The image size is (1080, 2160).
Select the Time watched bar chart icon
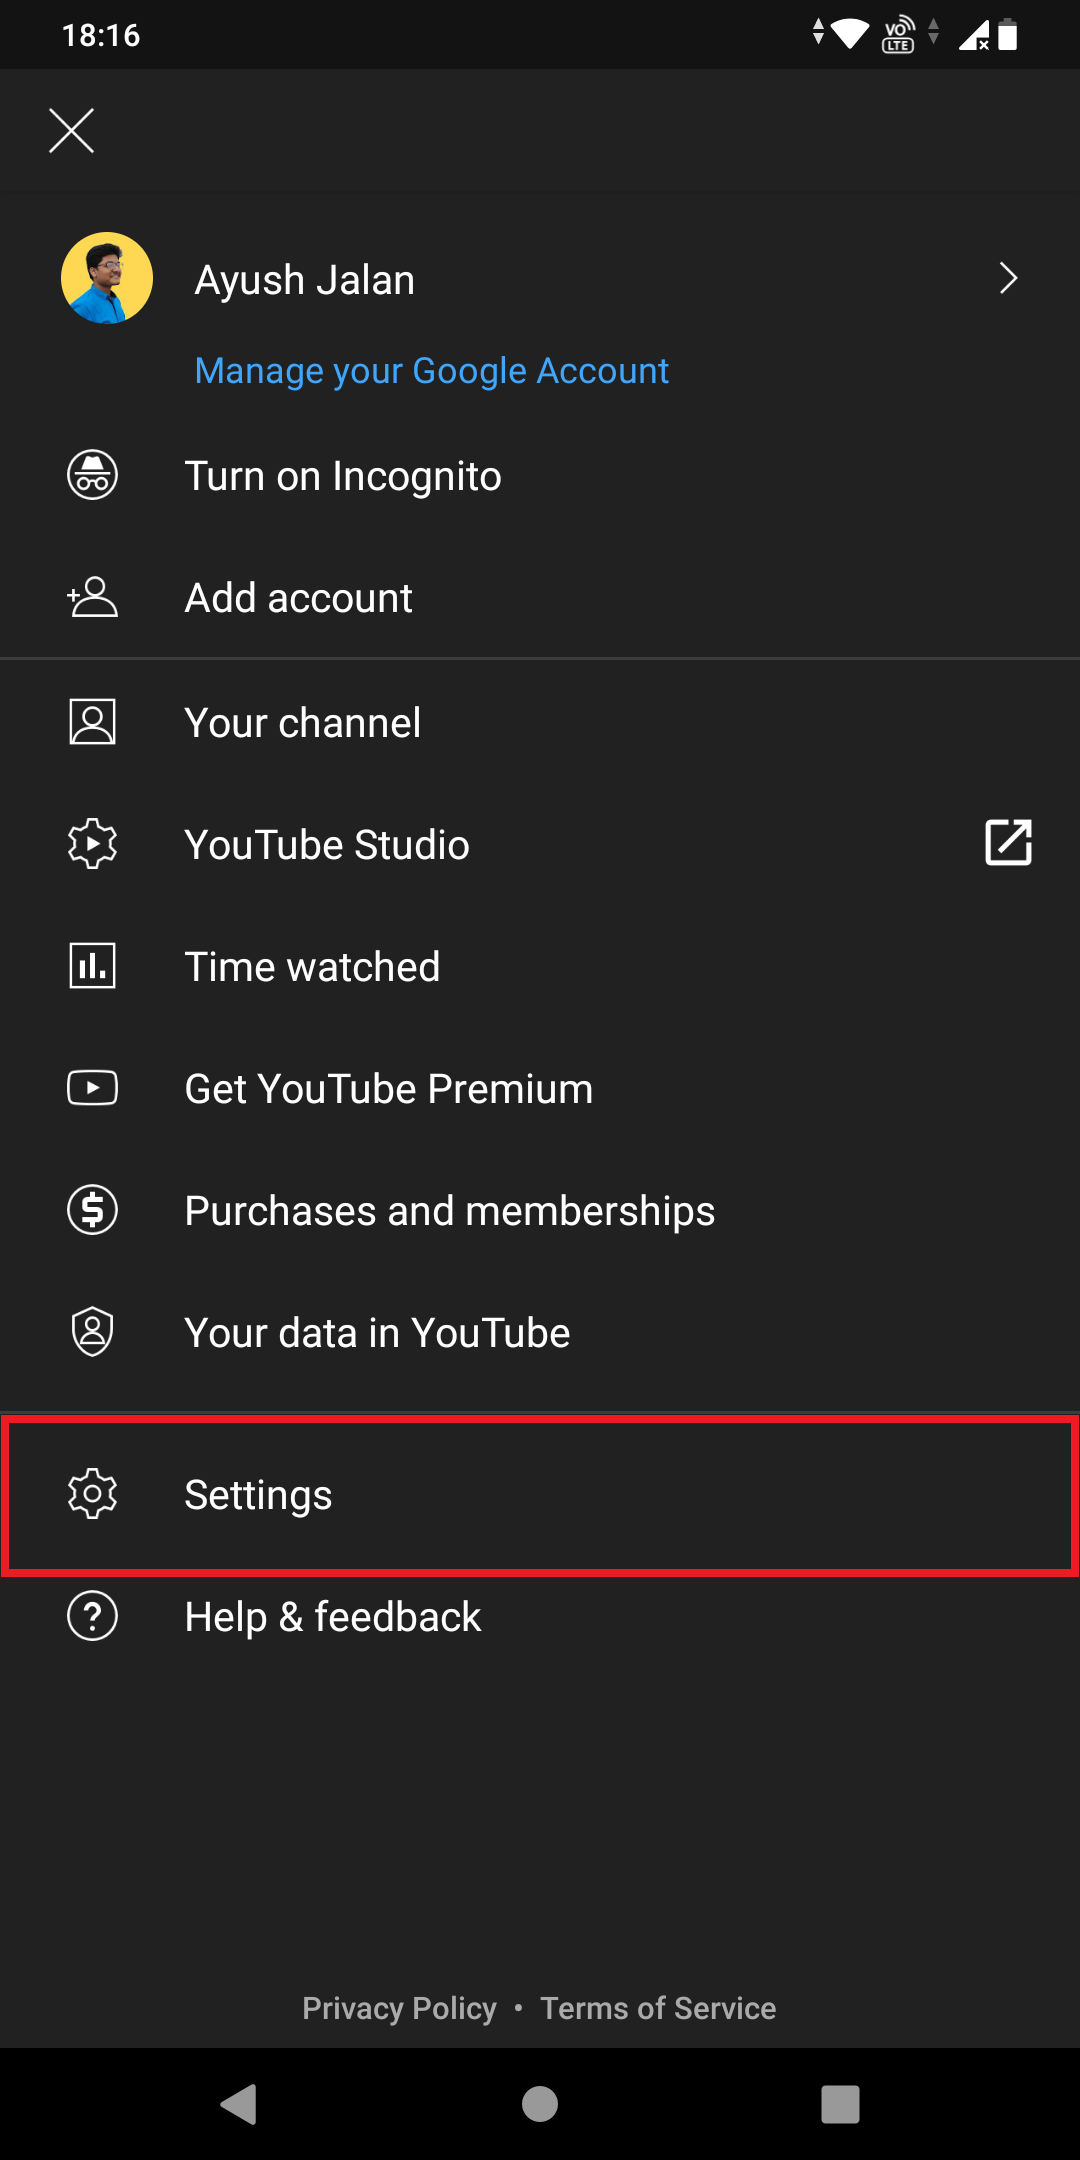pyautogui.click(x=92, y=966)
